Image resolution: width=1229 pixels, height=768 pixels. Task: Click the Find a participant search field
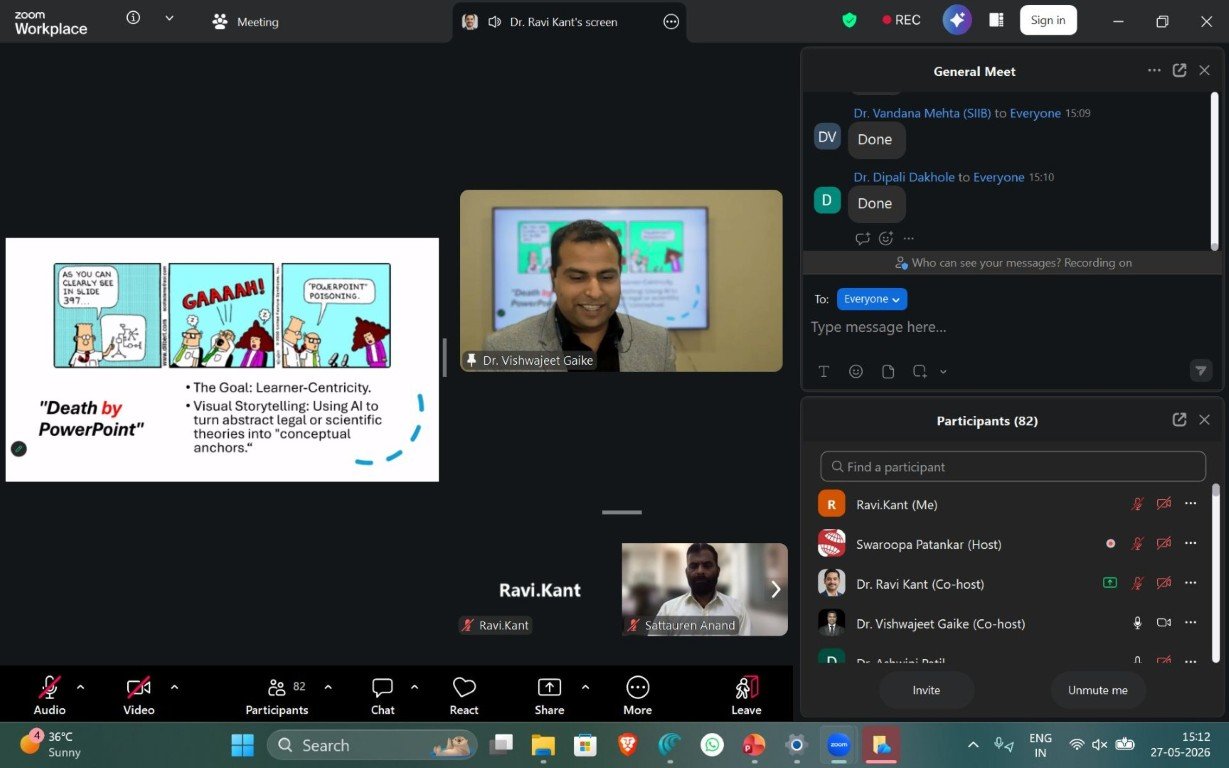pos(1013,467)
